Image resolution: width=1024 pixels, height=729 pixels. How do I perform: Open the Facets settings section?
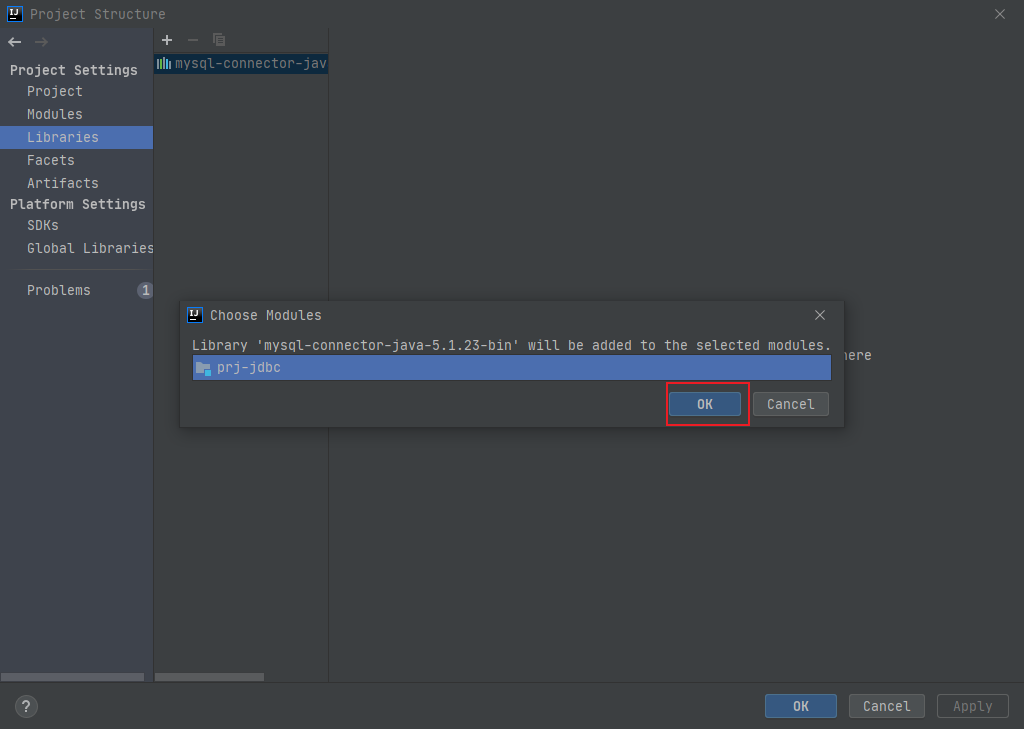point(51,160)
